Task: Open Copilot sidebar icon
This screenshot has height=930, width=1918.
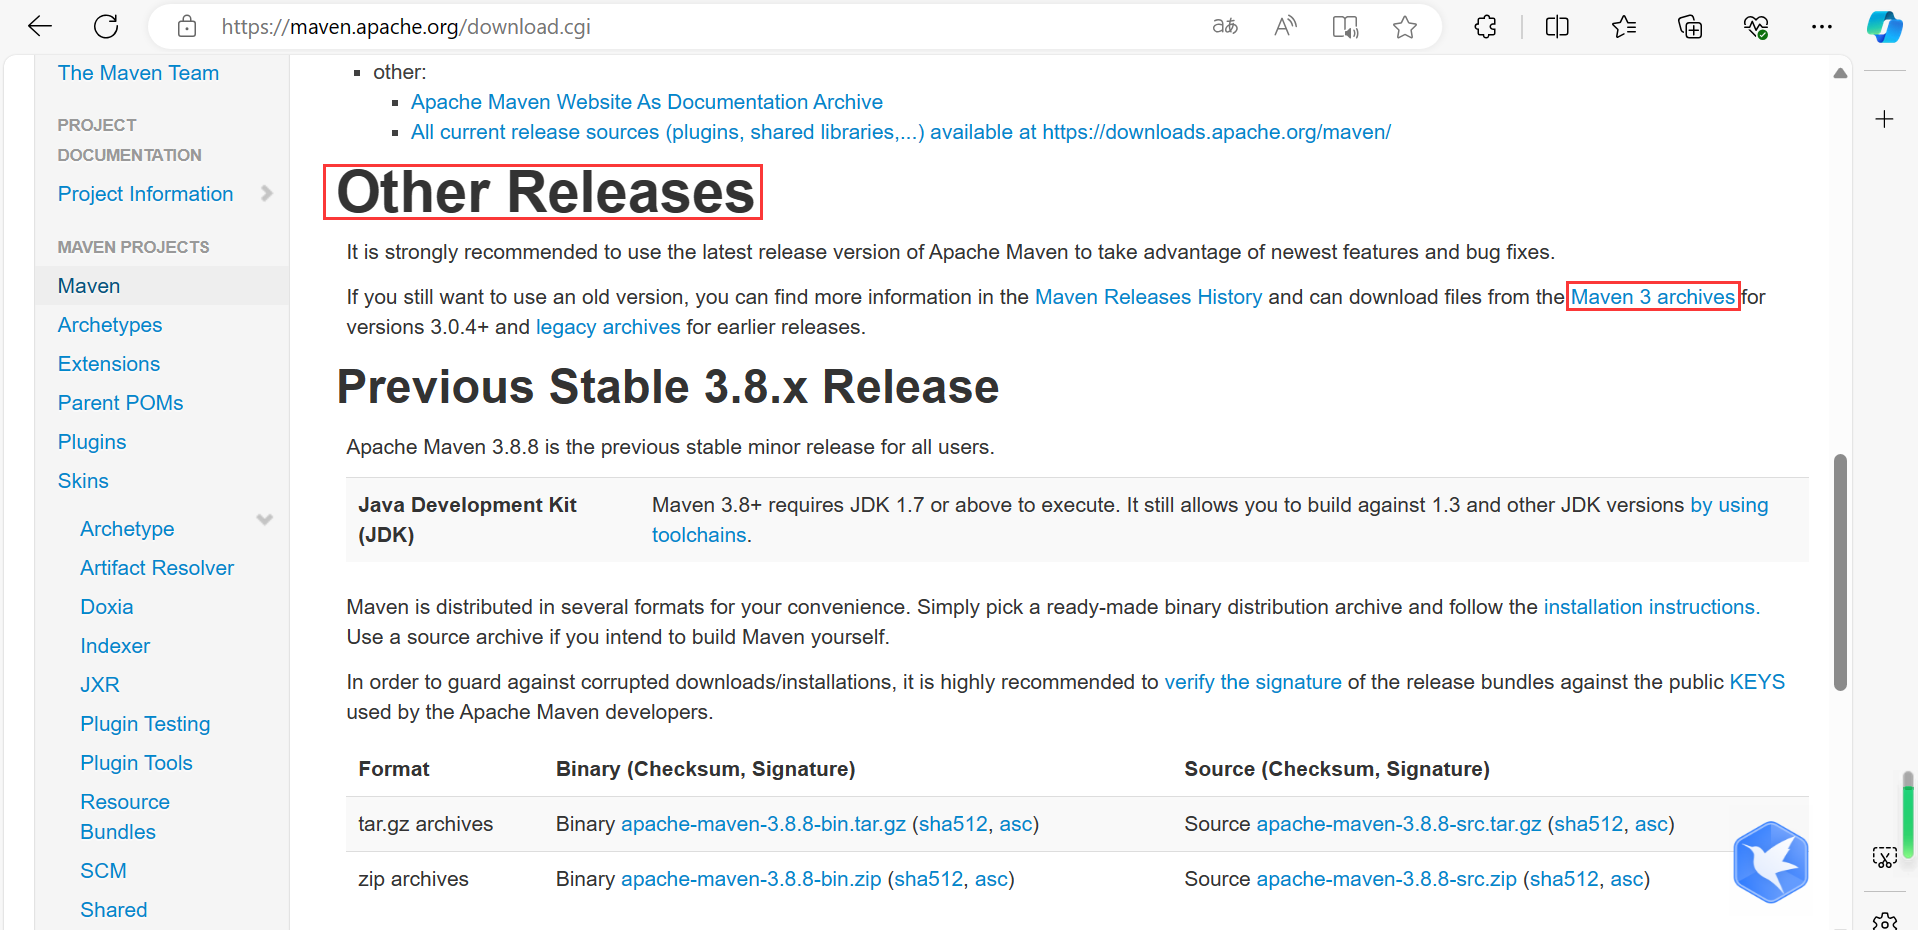Action: [1885, 27]
